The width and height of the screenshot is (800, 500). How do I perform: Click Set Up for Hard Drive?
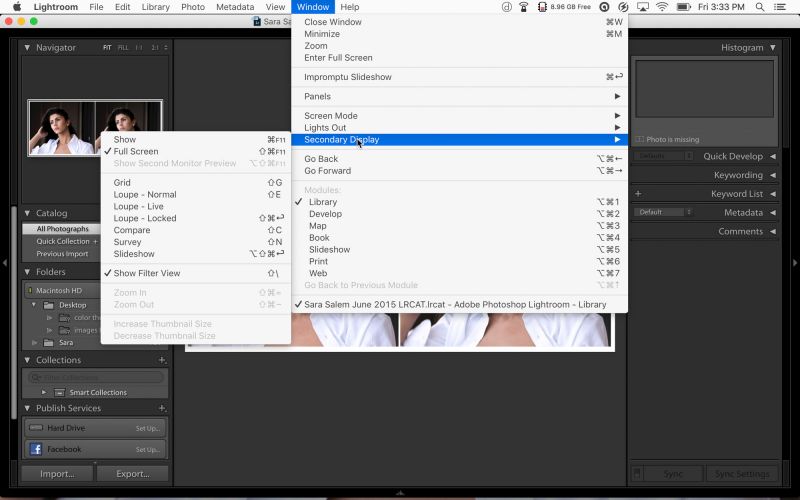[x=148, y=428]
